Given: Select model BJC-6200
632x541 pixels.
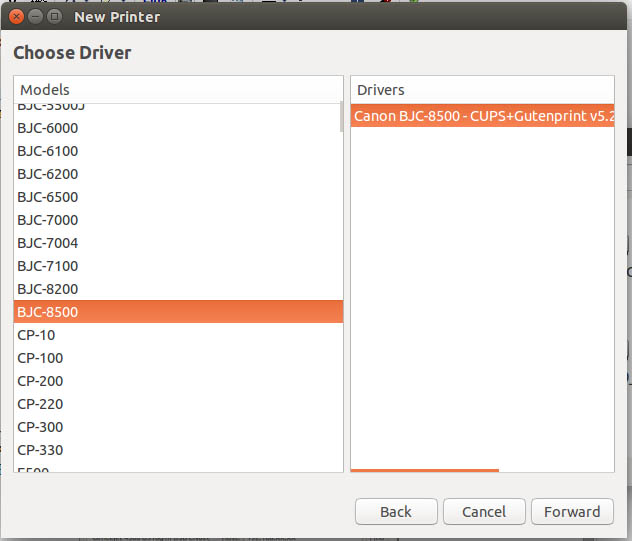Looking at the screenshot, I should [178, 174].
